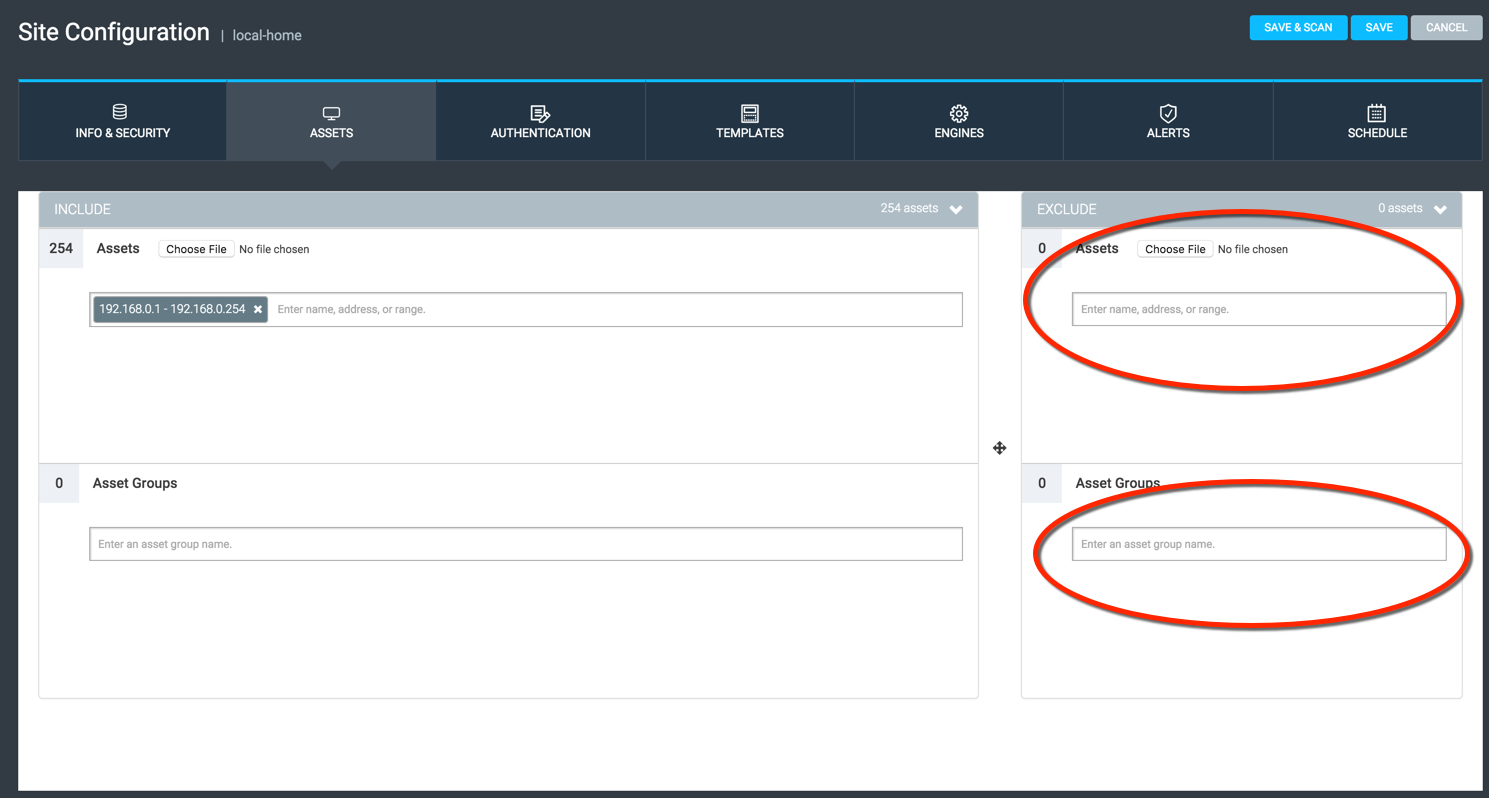Image resolution: width=1489 pixels, height=798 pixels.
Task: Click the Info & Security database icon
Action: tap(120, 112)
